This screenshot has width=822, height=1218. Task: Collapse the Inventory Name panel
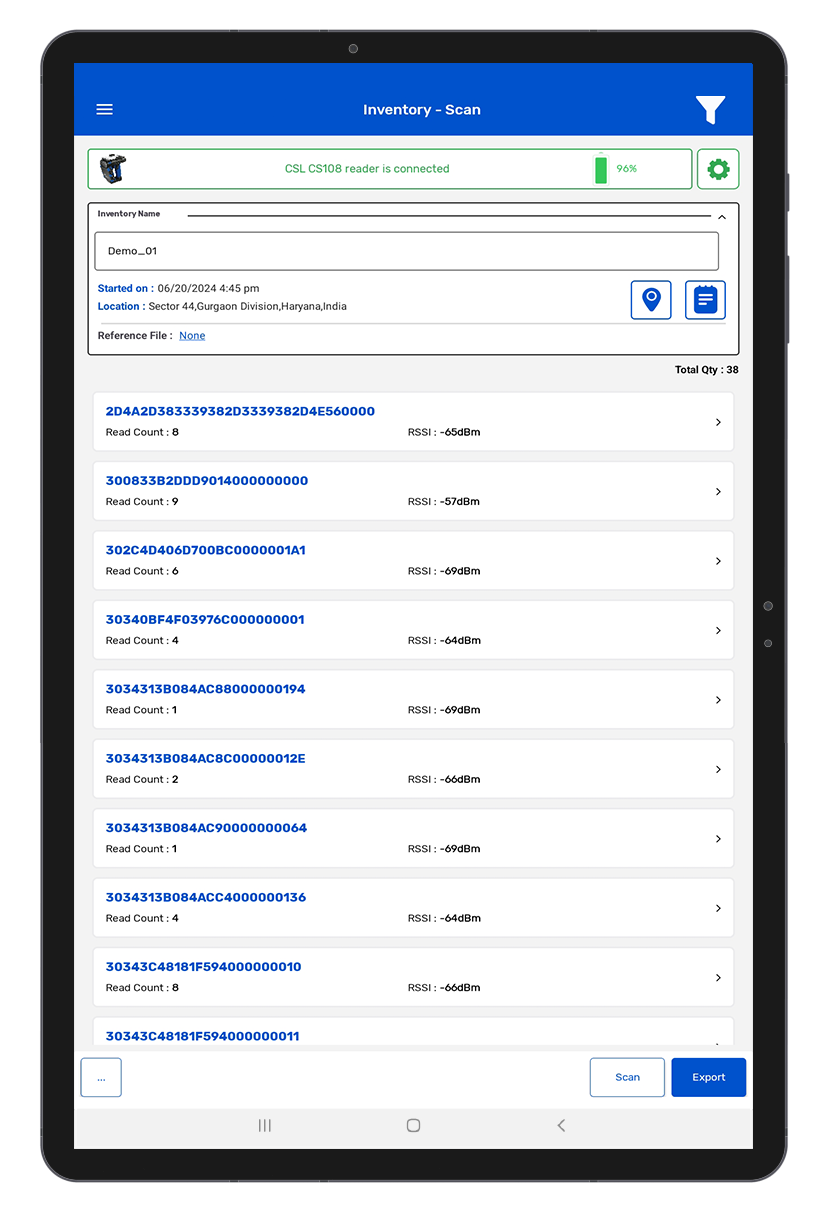[721, 216]
